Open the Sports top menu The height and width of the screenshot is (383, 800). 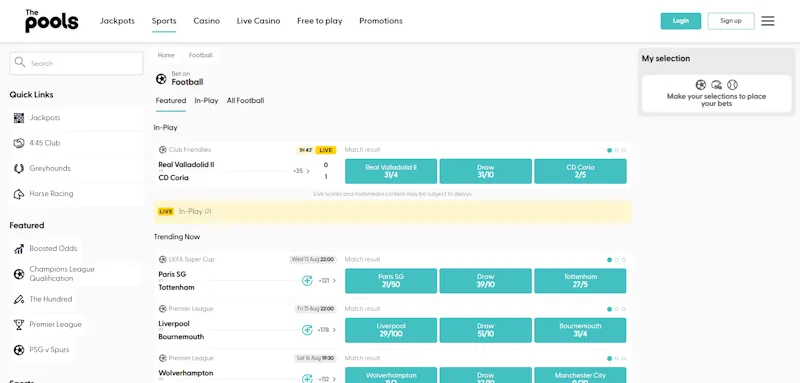click(x=164, y=21)
